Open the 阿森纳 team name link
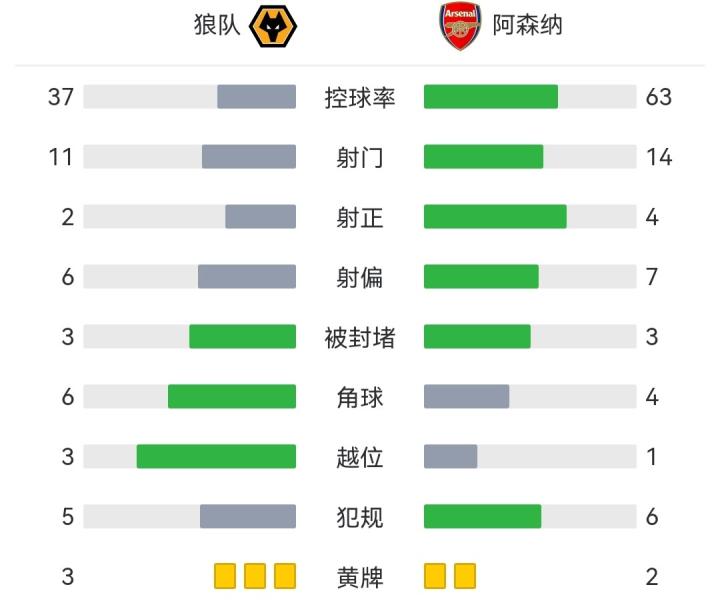Image resolution: width=720 pixels, height=603 pixels. [527, 26]
